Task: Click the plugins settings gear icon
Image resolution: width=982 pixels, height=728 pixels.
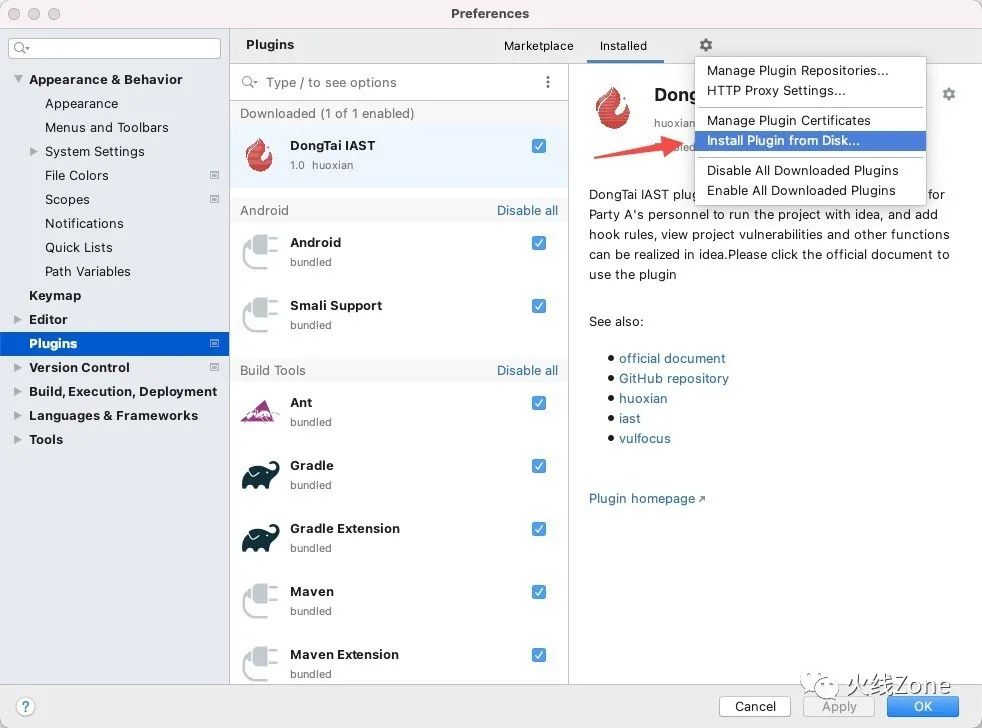Action: [x=706, y=45]
